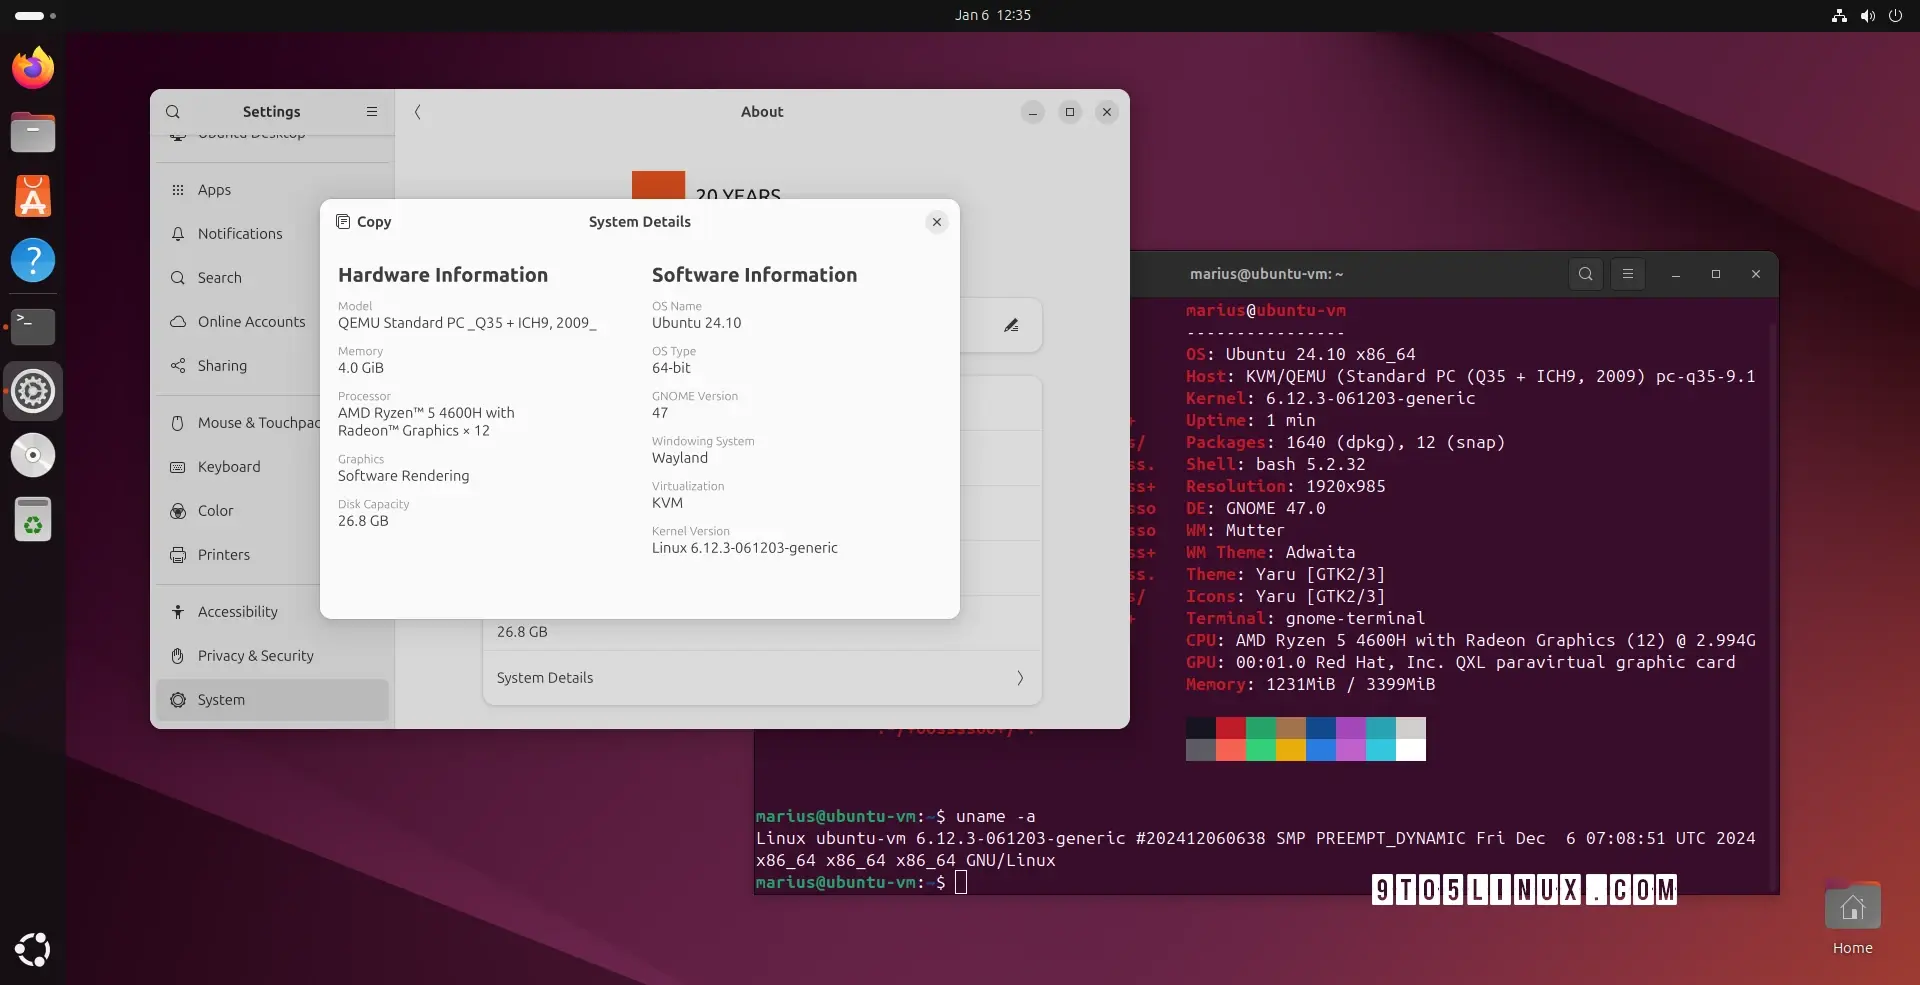Viewport: 1920px width, 985px height.
Task: Click the device name edit pencil icon
Action: click(1011, 325)
